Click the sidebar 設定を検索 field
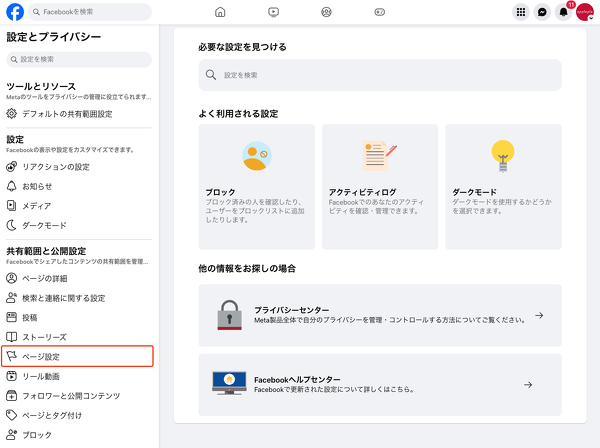Image resolution: width=600 pixels, height=448 pixels. 80,59
